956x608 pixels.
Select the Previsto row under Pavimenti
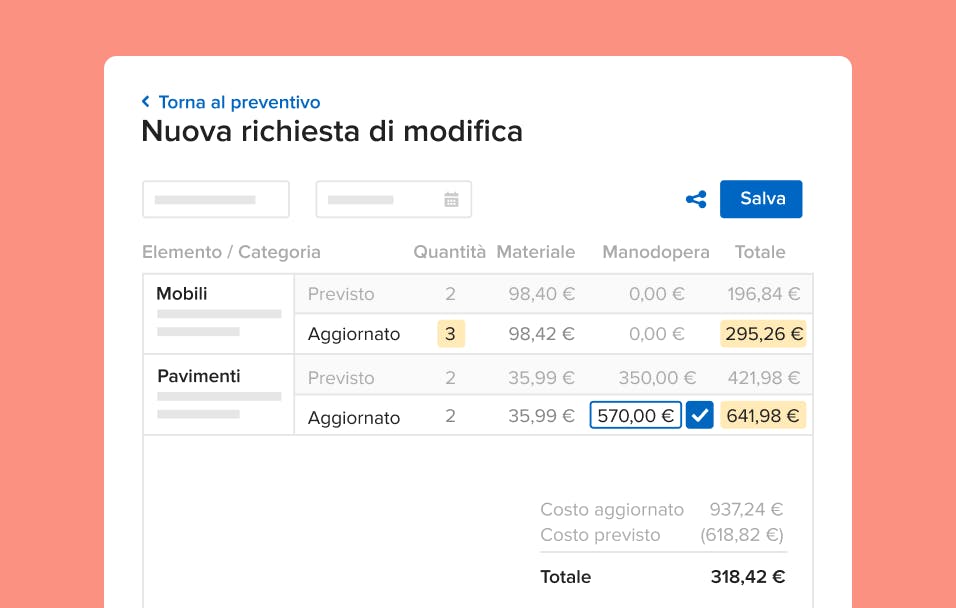[x=341, y=378]
